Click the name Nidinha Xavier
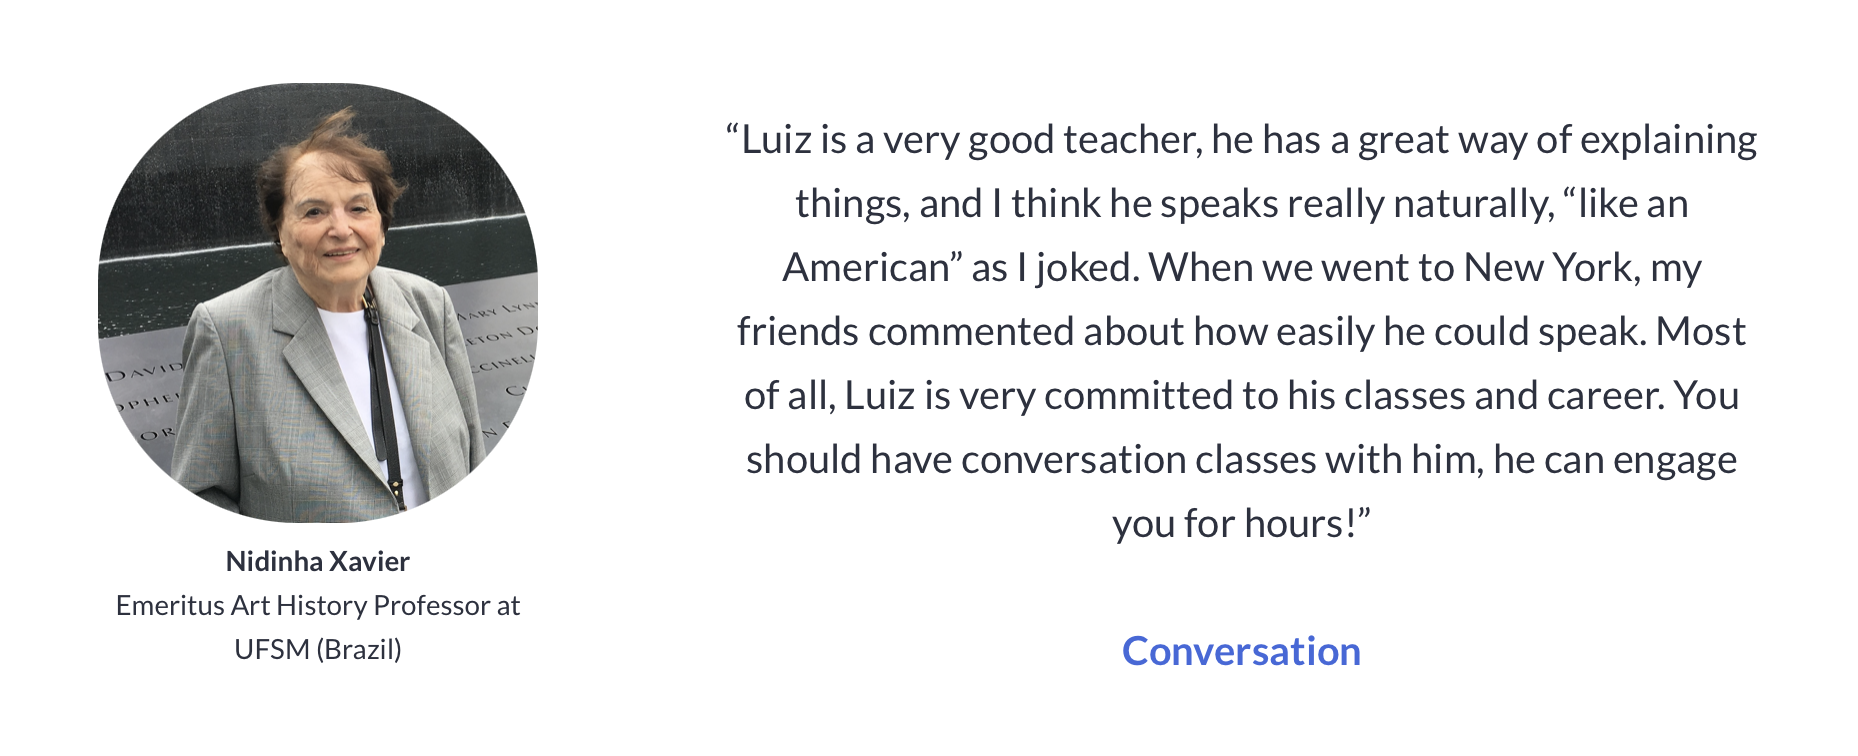This screenshot has width=1858, height=756. [x=318, y=561]
